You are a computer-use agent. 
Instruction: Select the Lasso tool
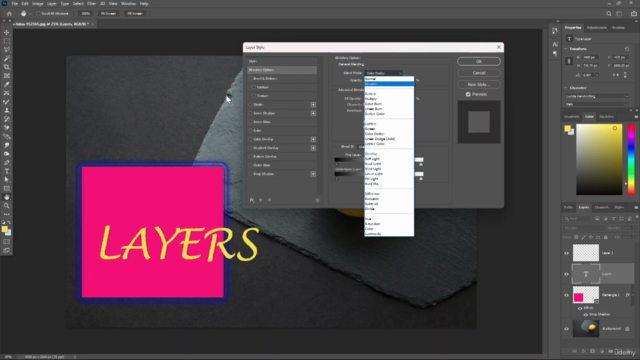pos(7,49)
